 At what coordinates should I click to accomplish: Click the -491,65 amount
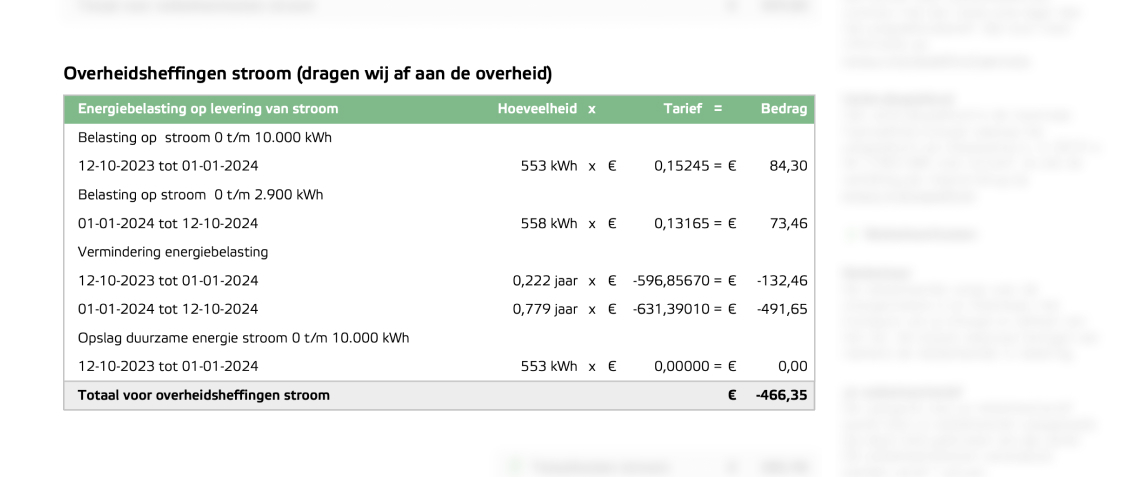(782, 309)
